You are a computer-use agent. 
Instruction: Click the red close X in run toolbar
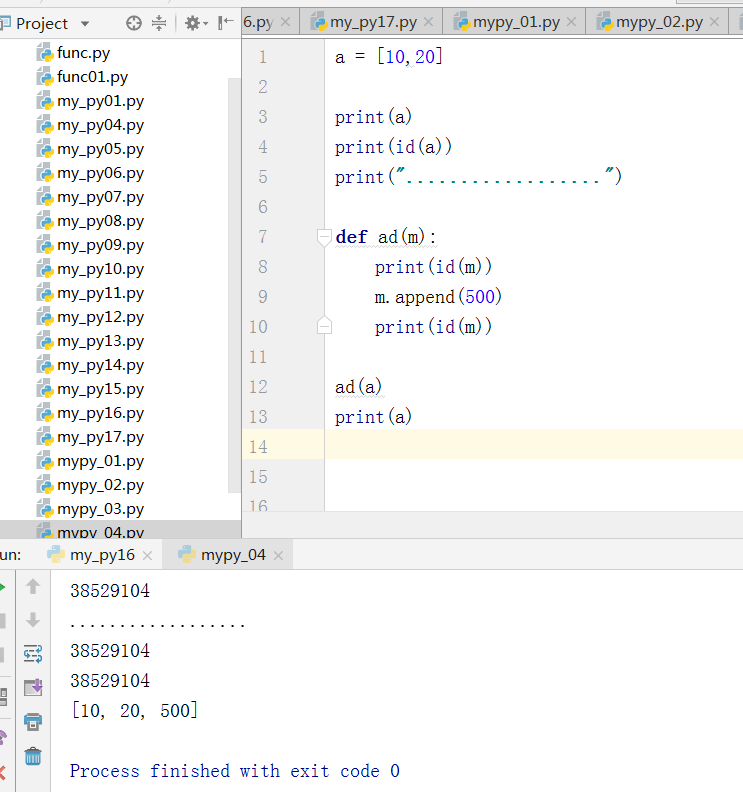click(x=3, y=772)
